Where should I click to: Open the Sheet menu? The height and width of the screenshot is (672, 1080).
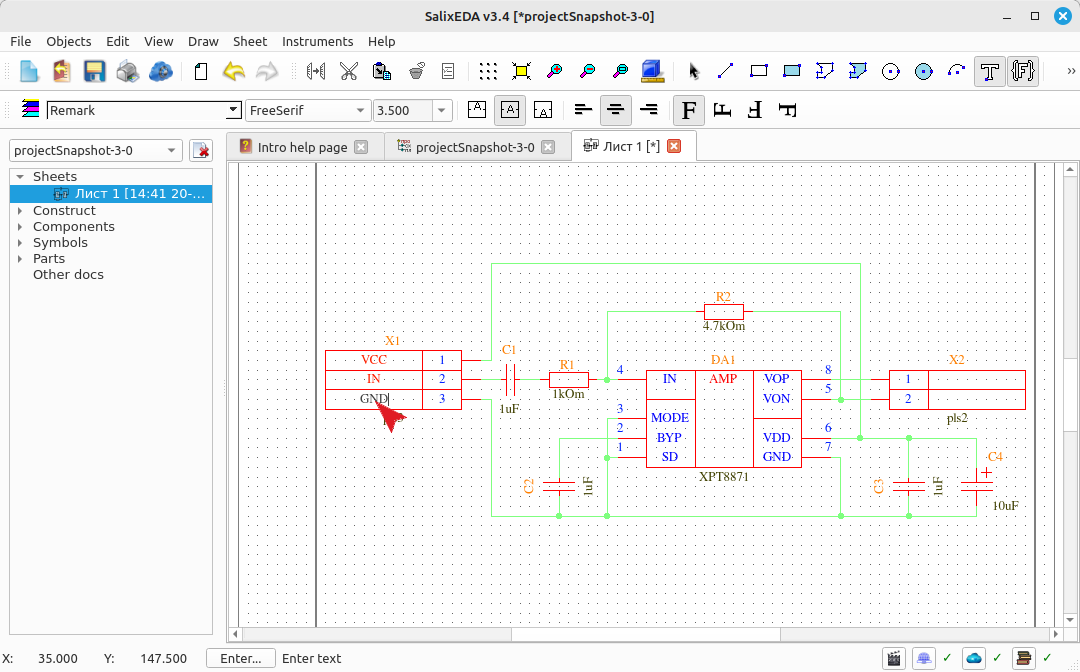click(x=250, y=41)
